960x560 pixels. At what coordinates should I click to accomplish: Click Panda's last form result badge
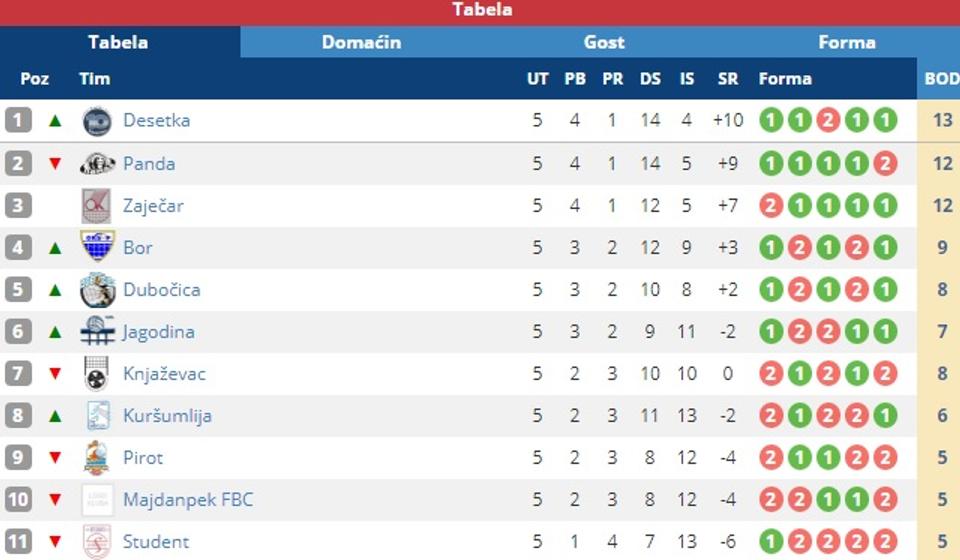tap(885, 164)
